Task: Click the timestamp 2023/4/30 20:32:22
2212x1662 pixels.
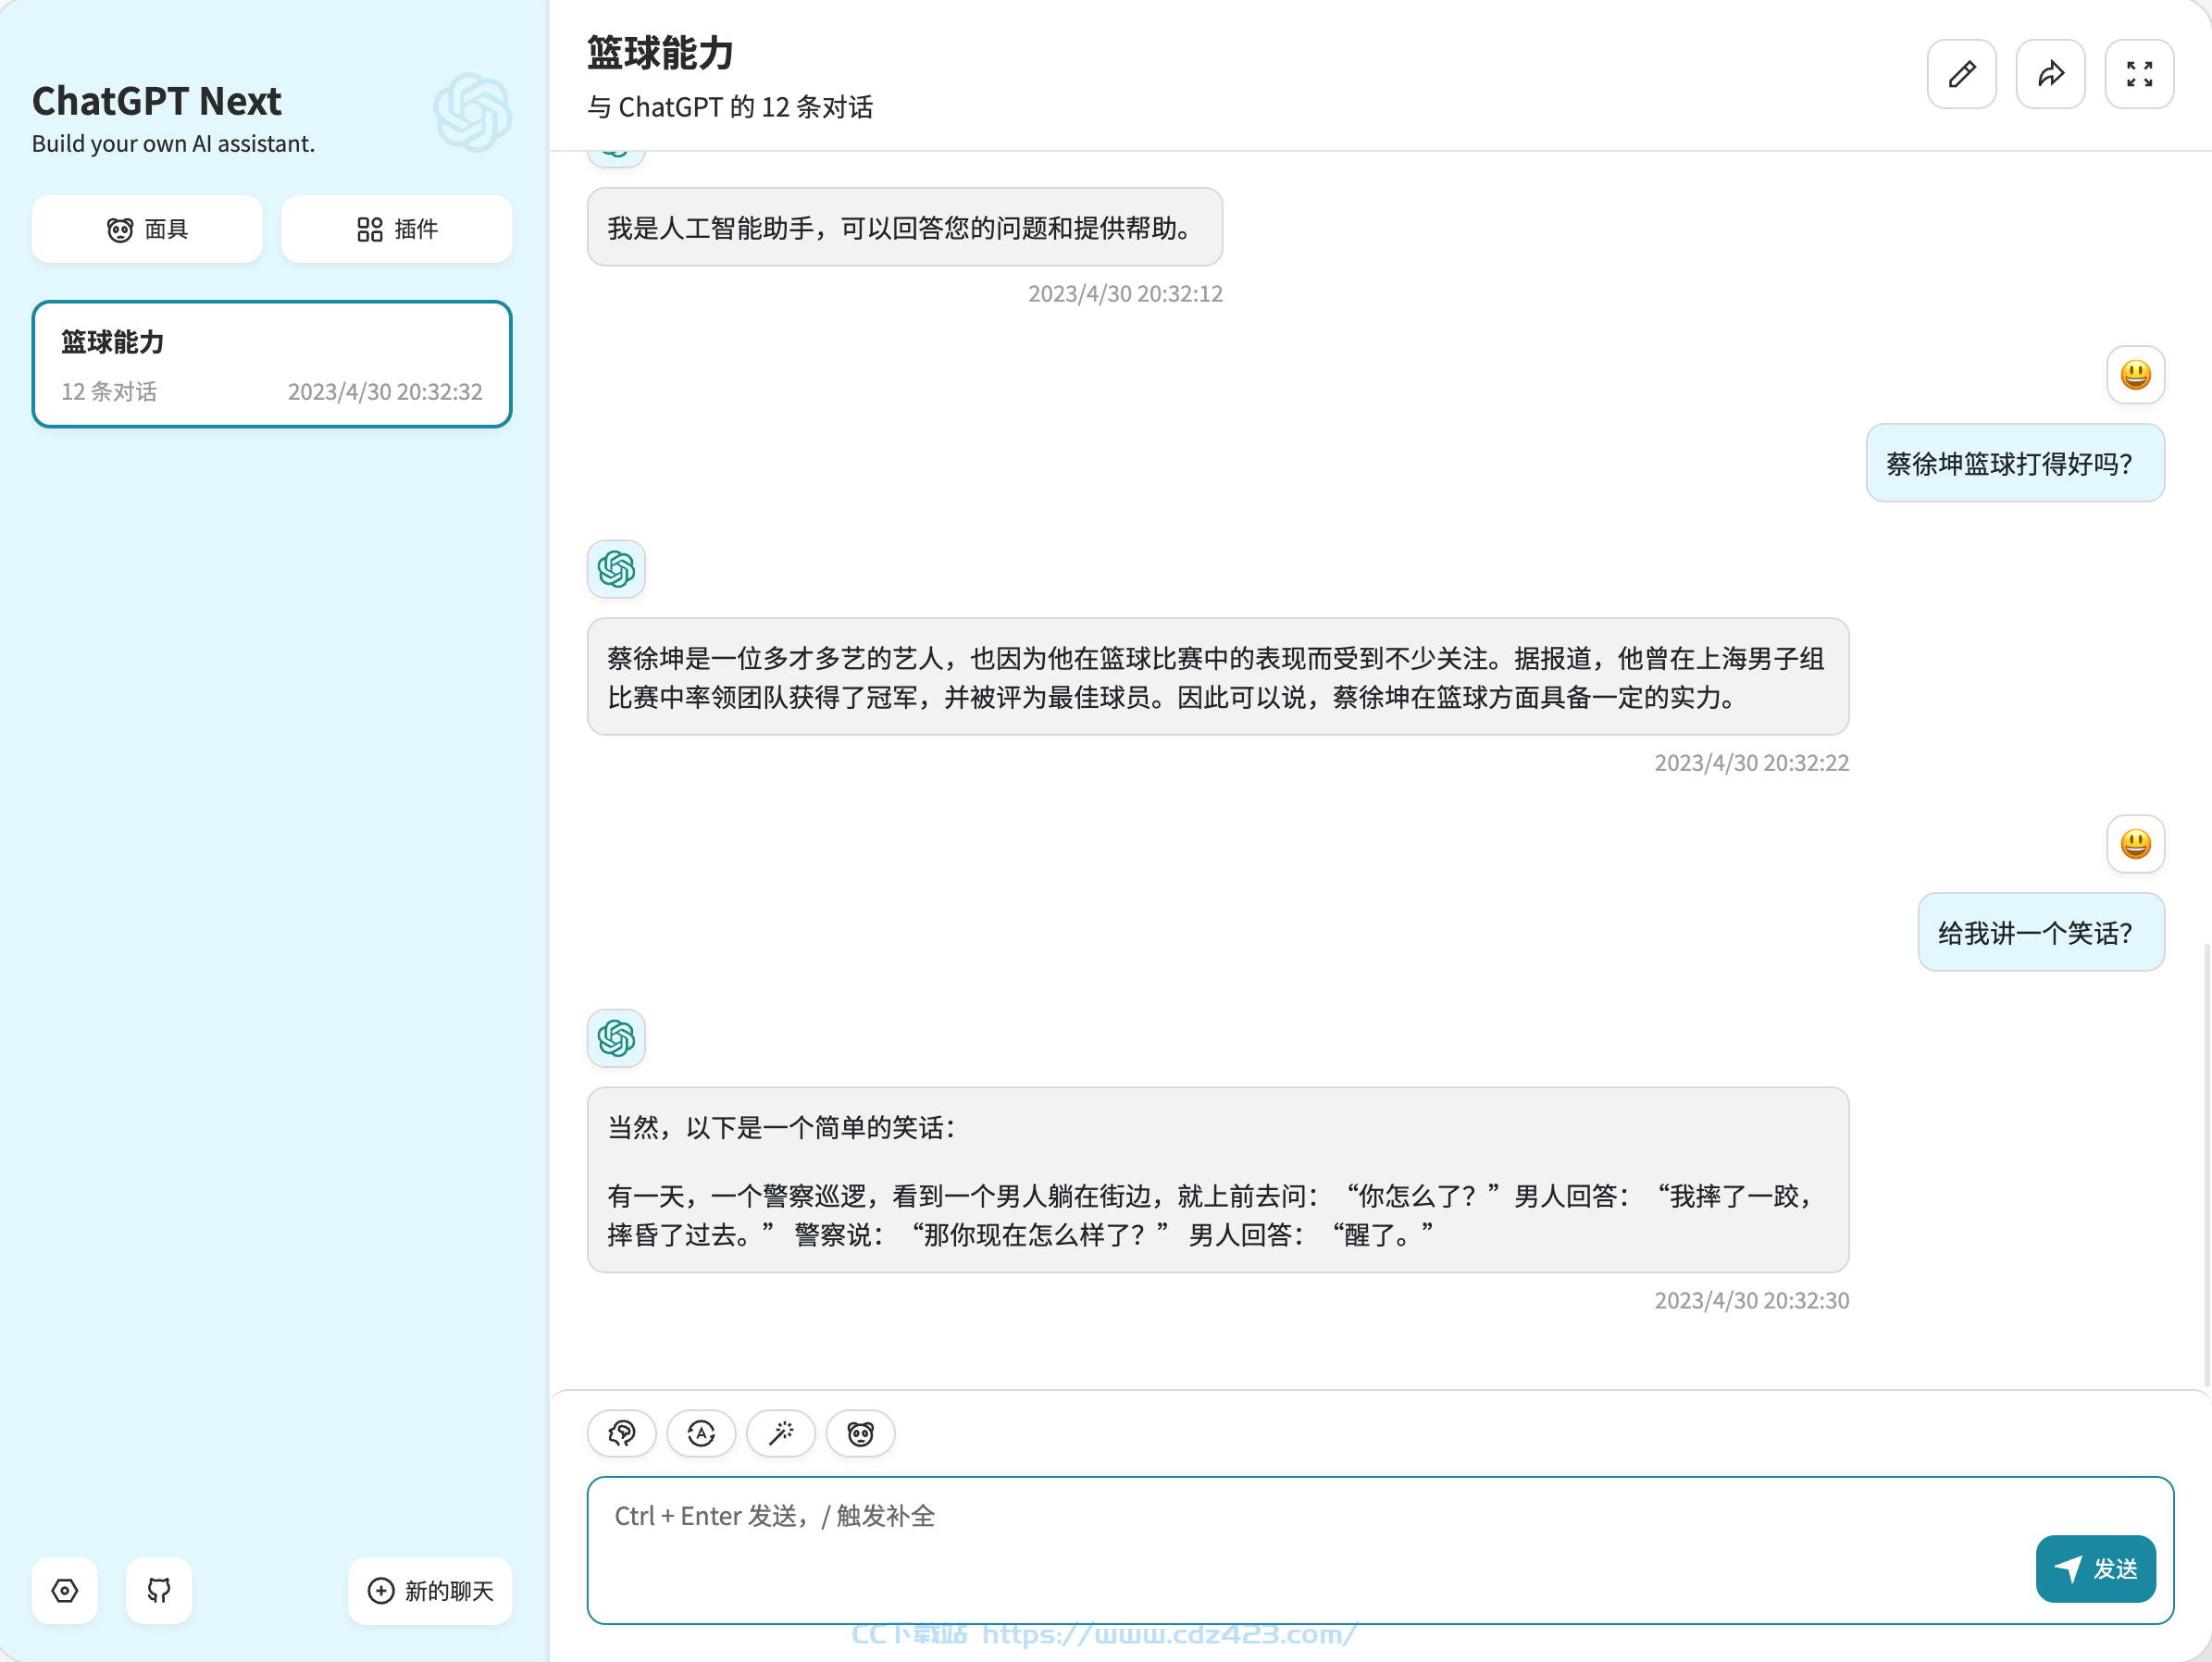Action: [x=1752, y=763]
